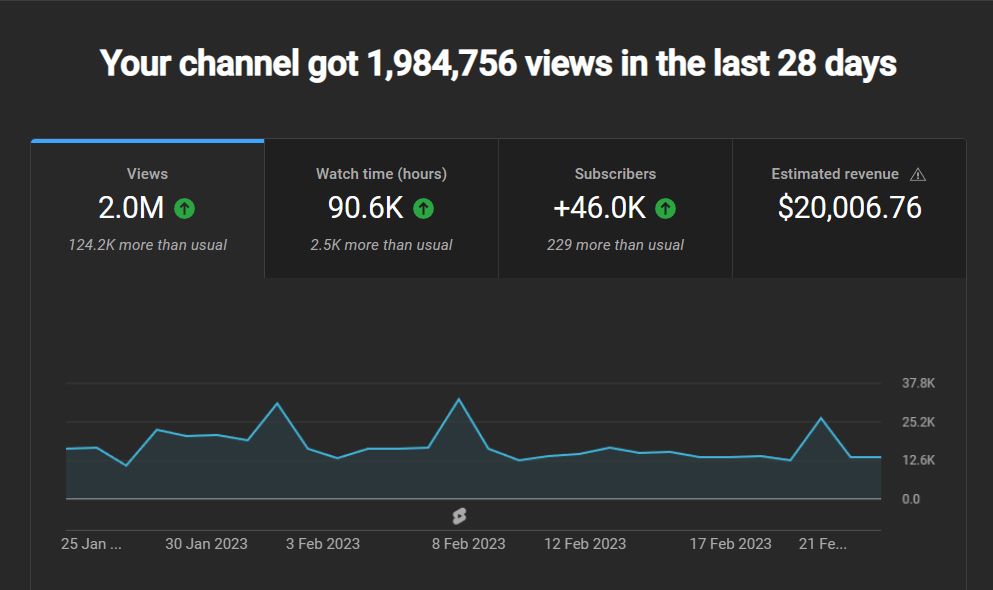The height and width of the screenshot is (590, 993).
Task: Click green up arrow beside +46.0K subscribers
Action: [665, 208]
